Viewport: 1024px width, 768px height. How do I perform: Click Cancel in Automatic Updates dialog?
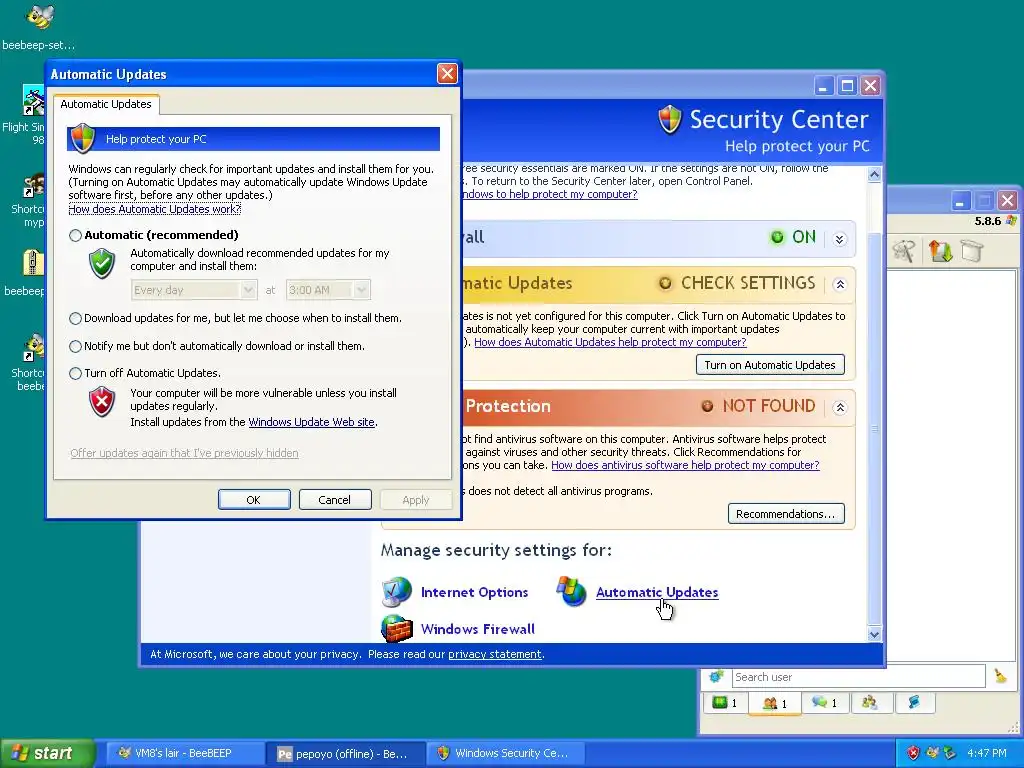point(335,500)
